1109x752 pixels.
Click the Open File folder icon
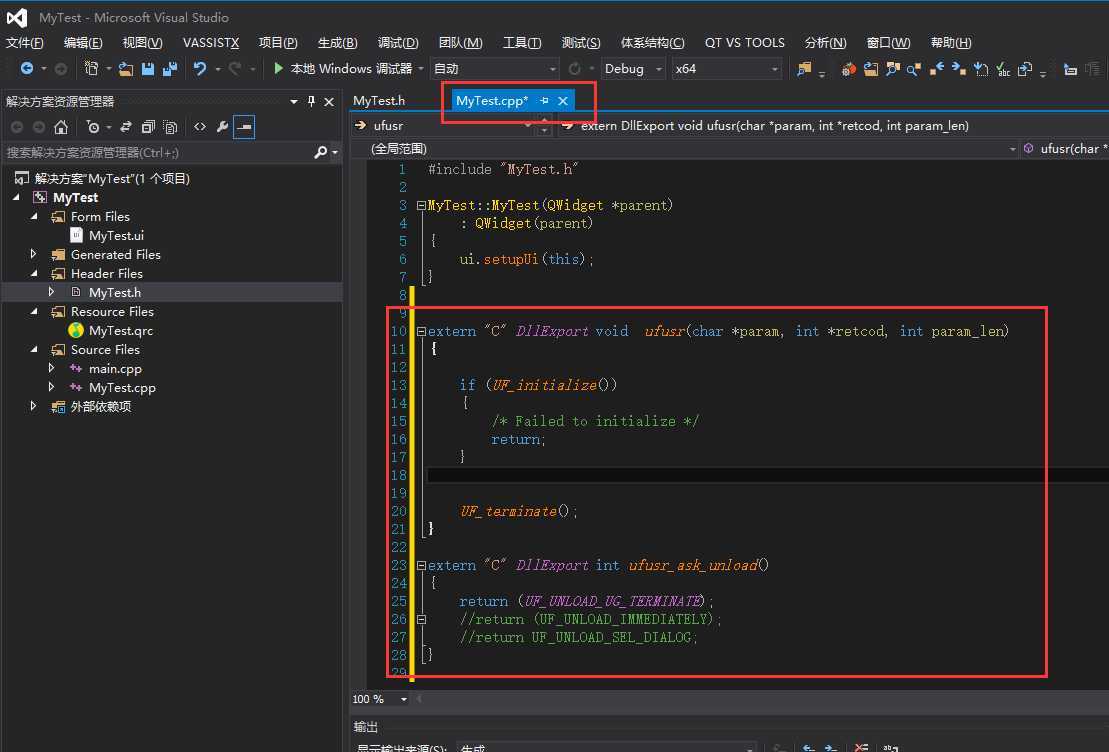pyautogui.click(x=126, y=69)
